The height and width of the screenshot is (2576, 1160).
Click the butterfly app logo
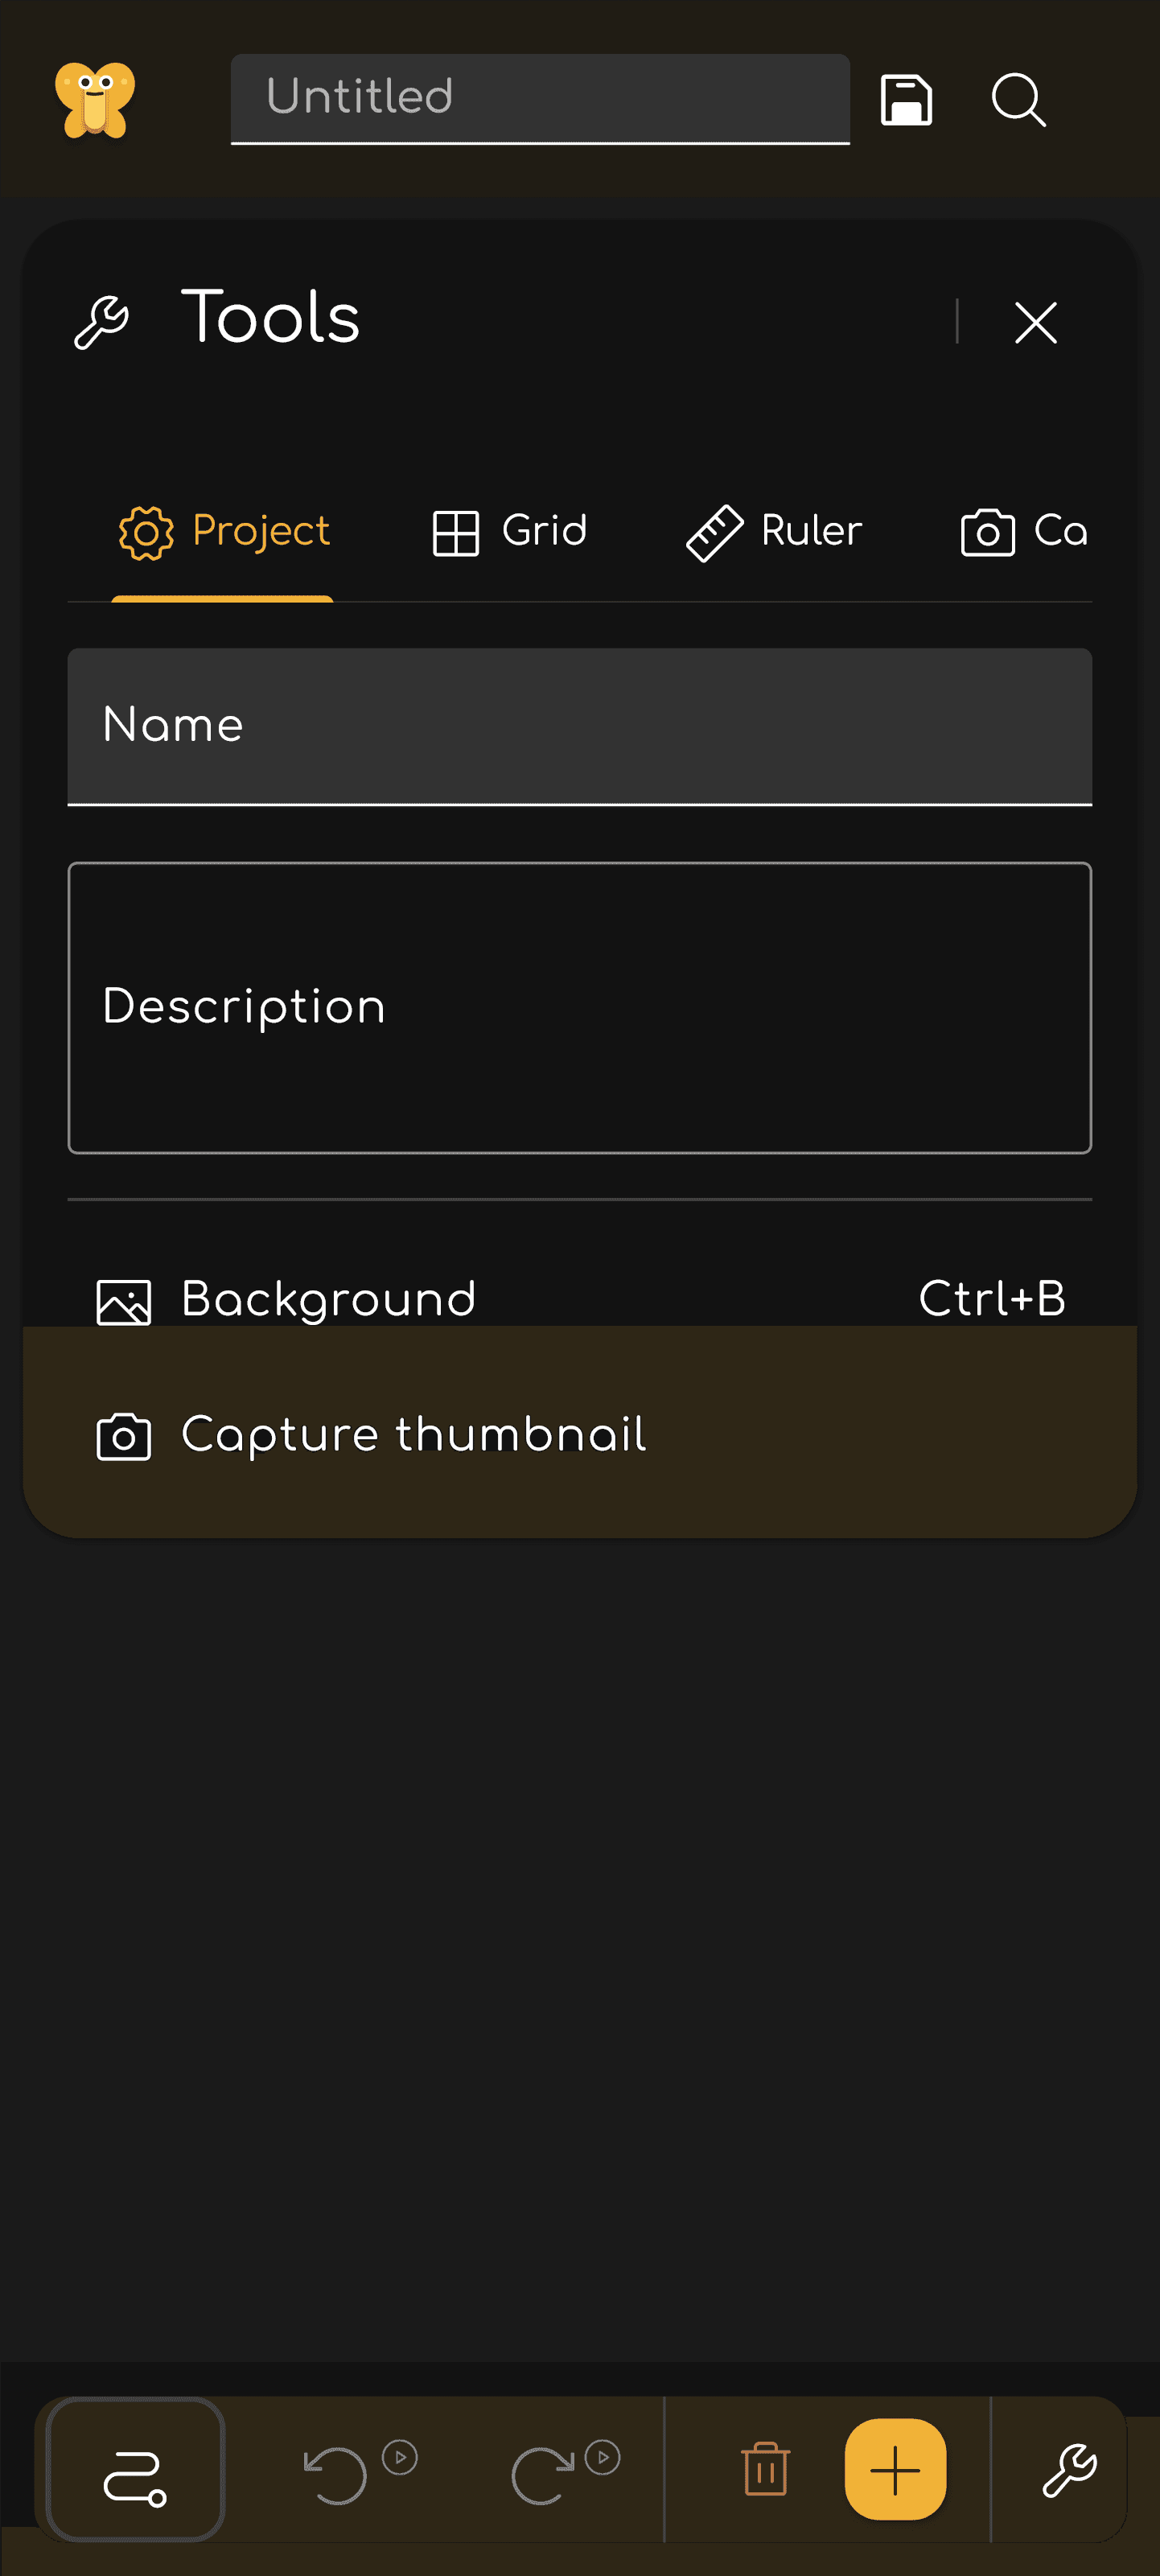(95, 99)
